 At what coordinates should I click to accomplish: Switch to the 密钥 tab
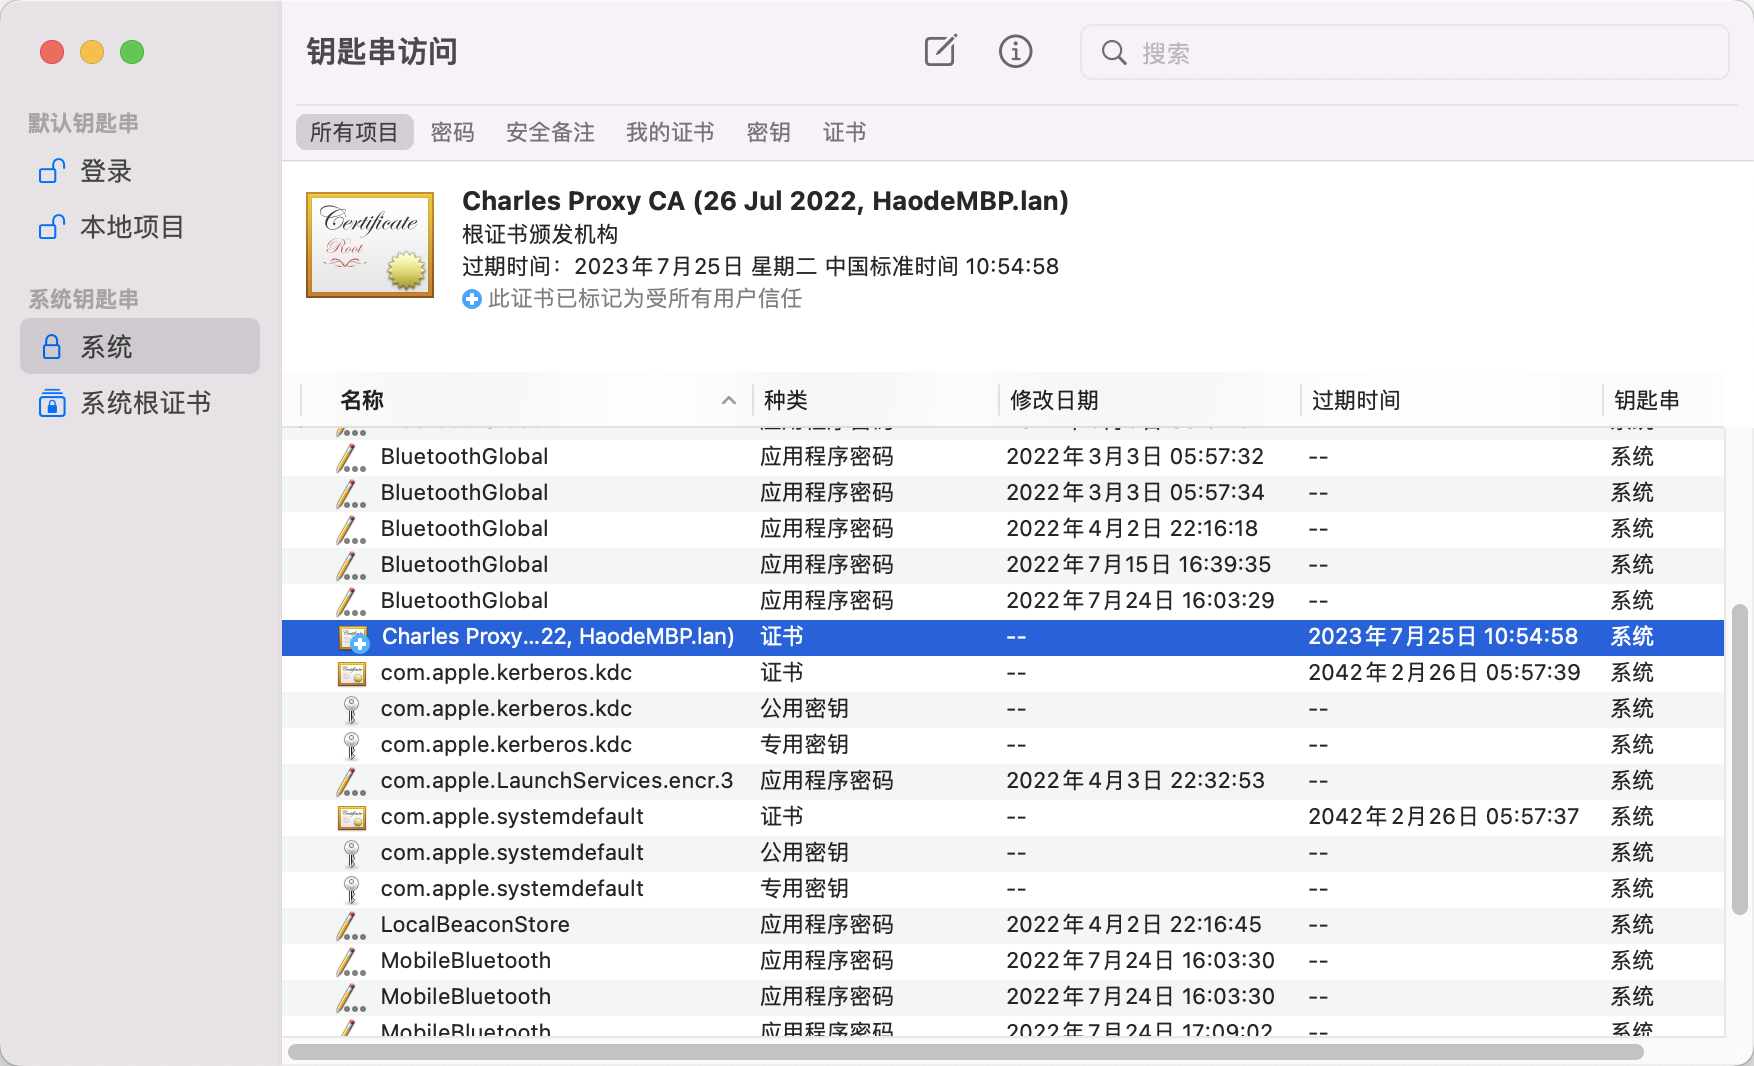[x=769, y=132]
